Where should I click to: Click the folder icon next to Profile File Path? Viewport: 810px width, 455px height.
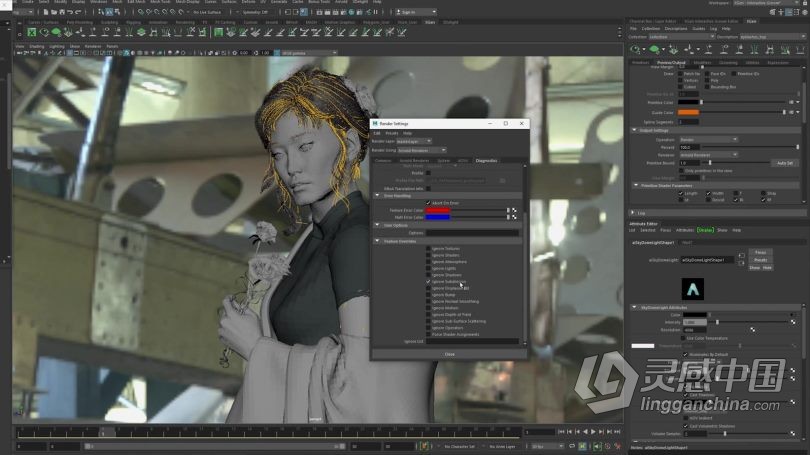[x=503, y=181]
